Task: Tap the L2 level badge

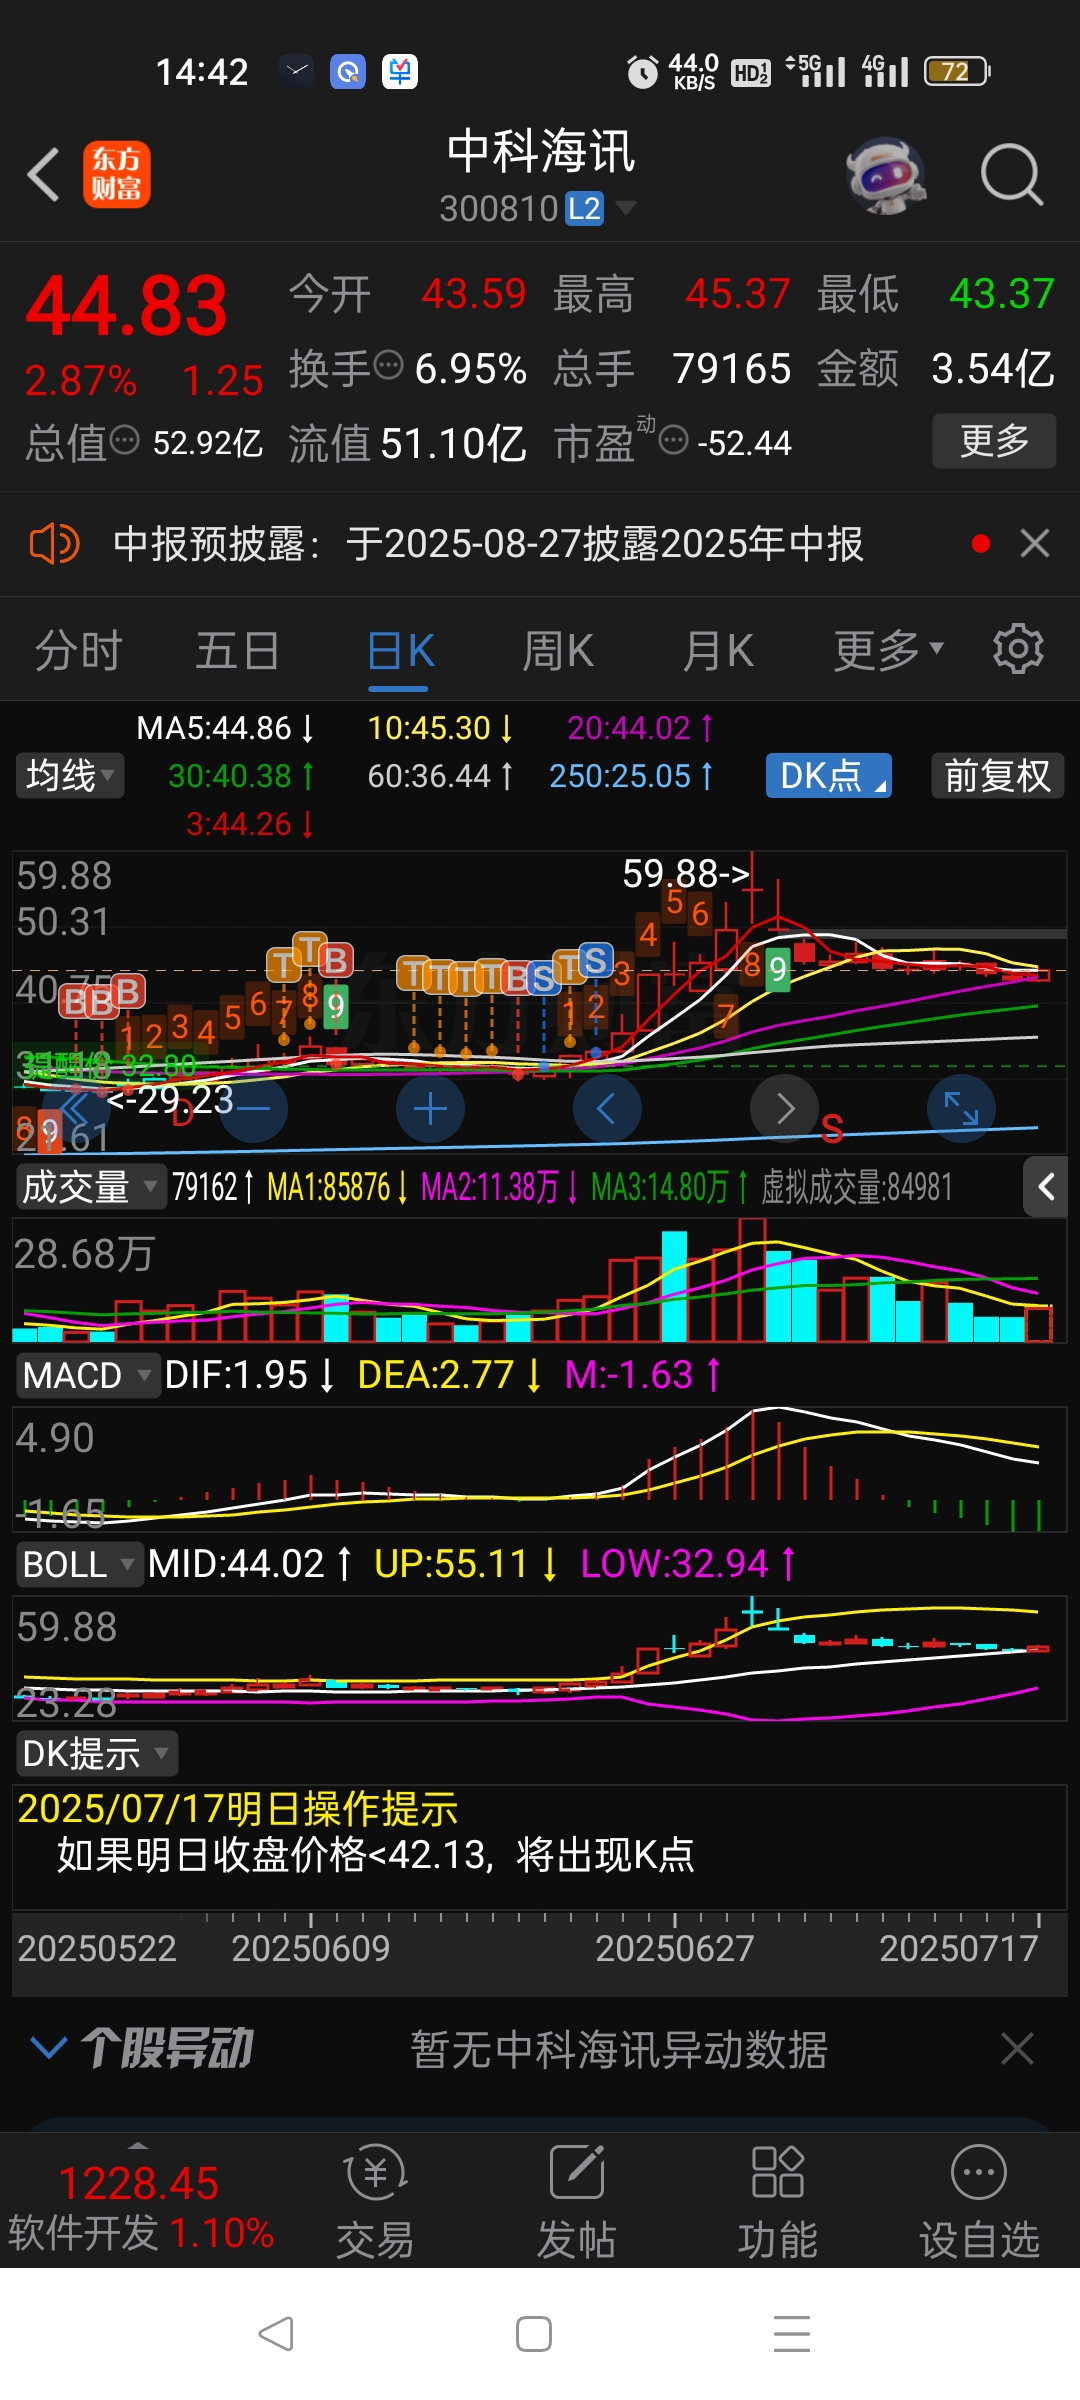Action: click(x=584, y=208)
